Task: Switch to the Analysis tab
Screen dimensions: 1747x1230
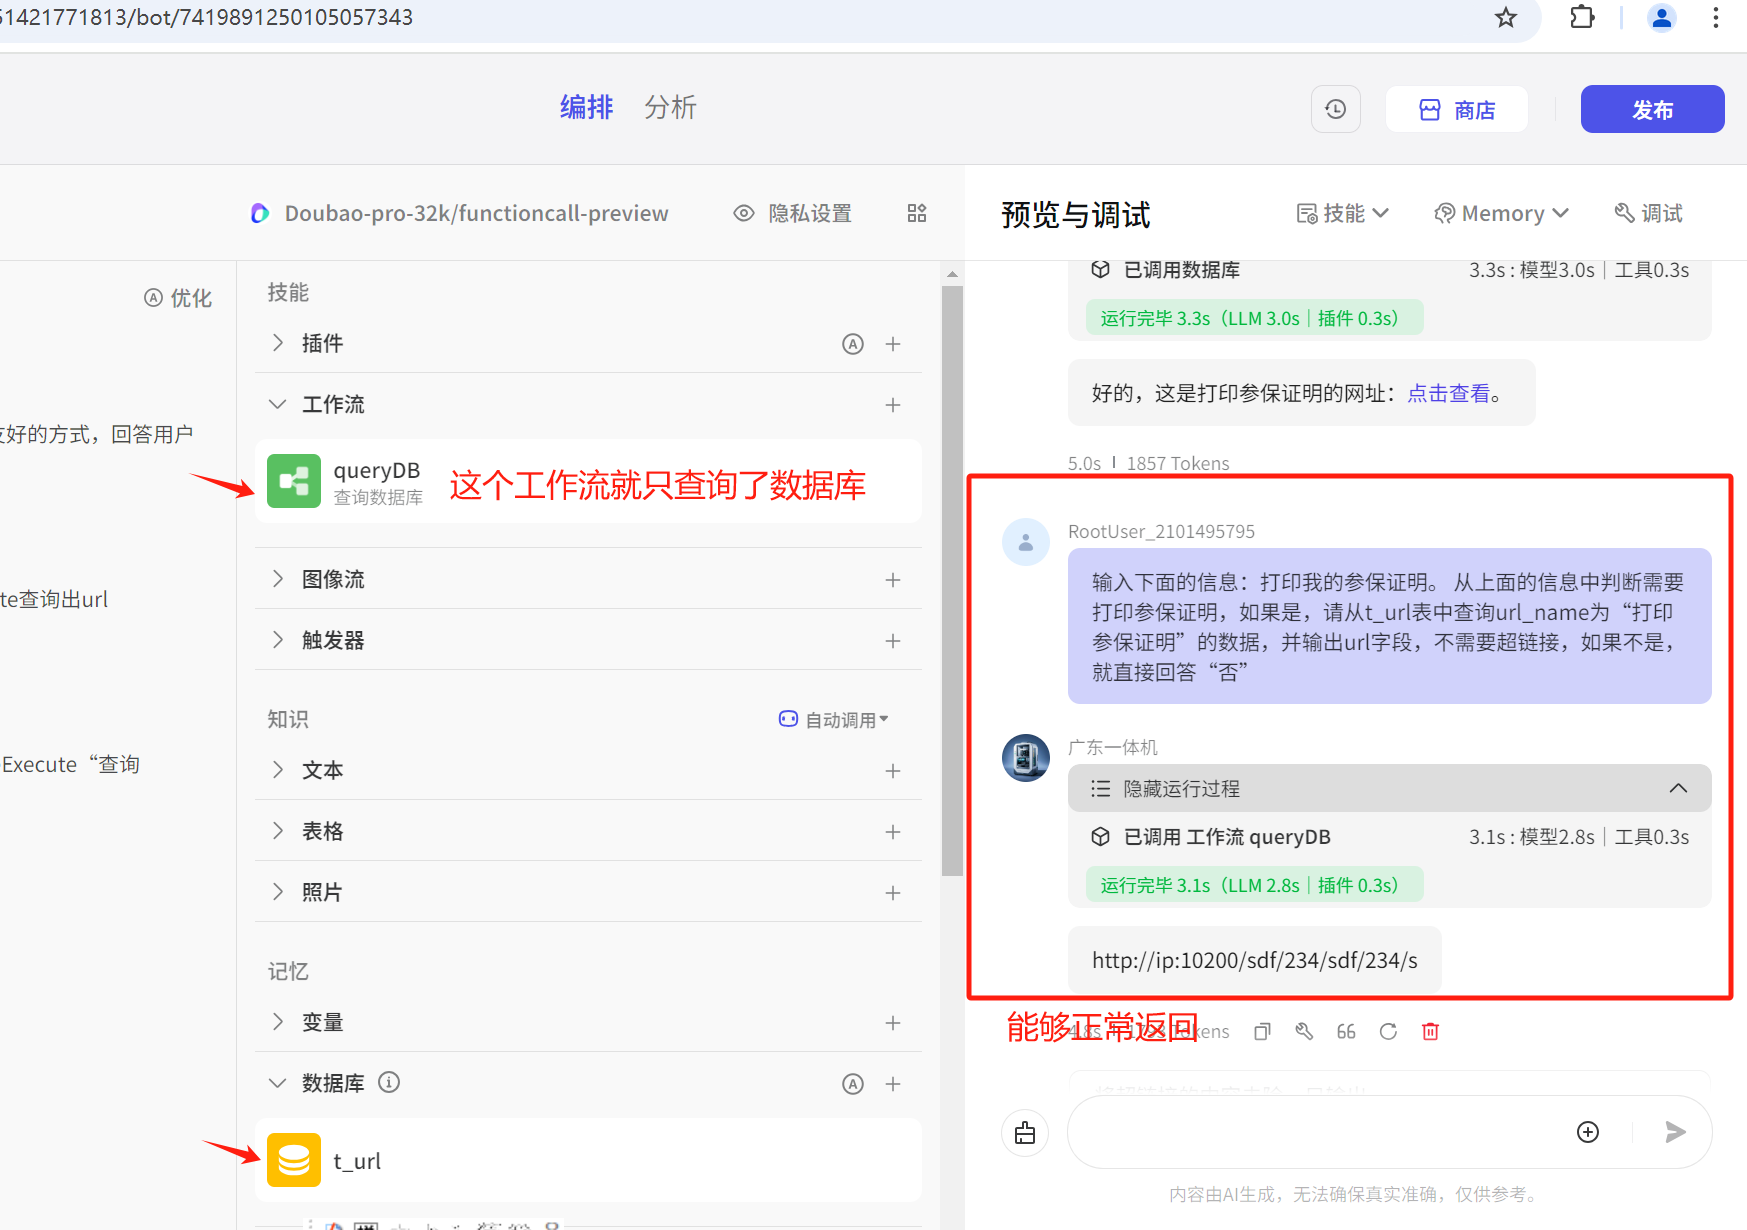Action: 670,107
